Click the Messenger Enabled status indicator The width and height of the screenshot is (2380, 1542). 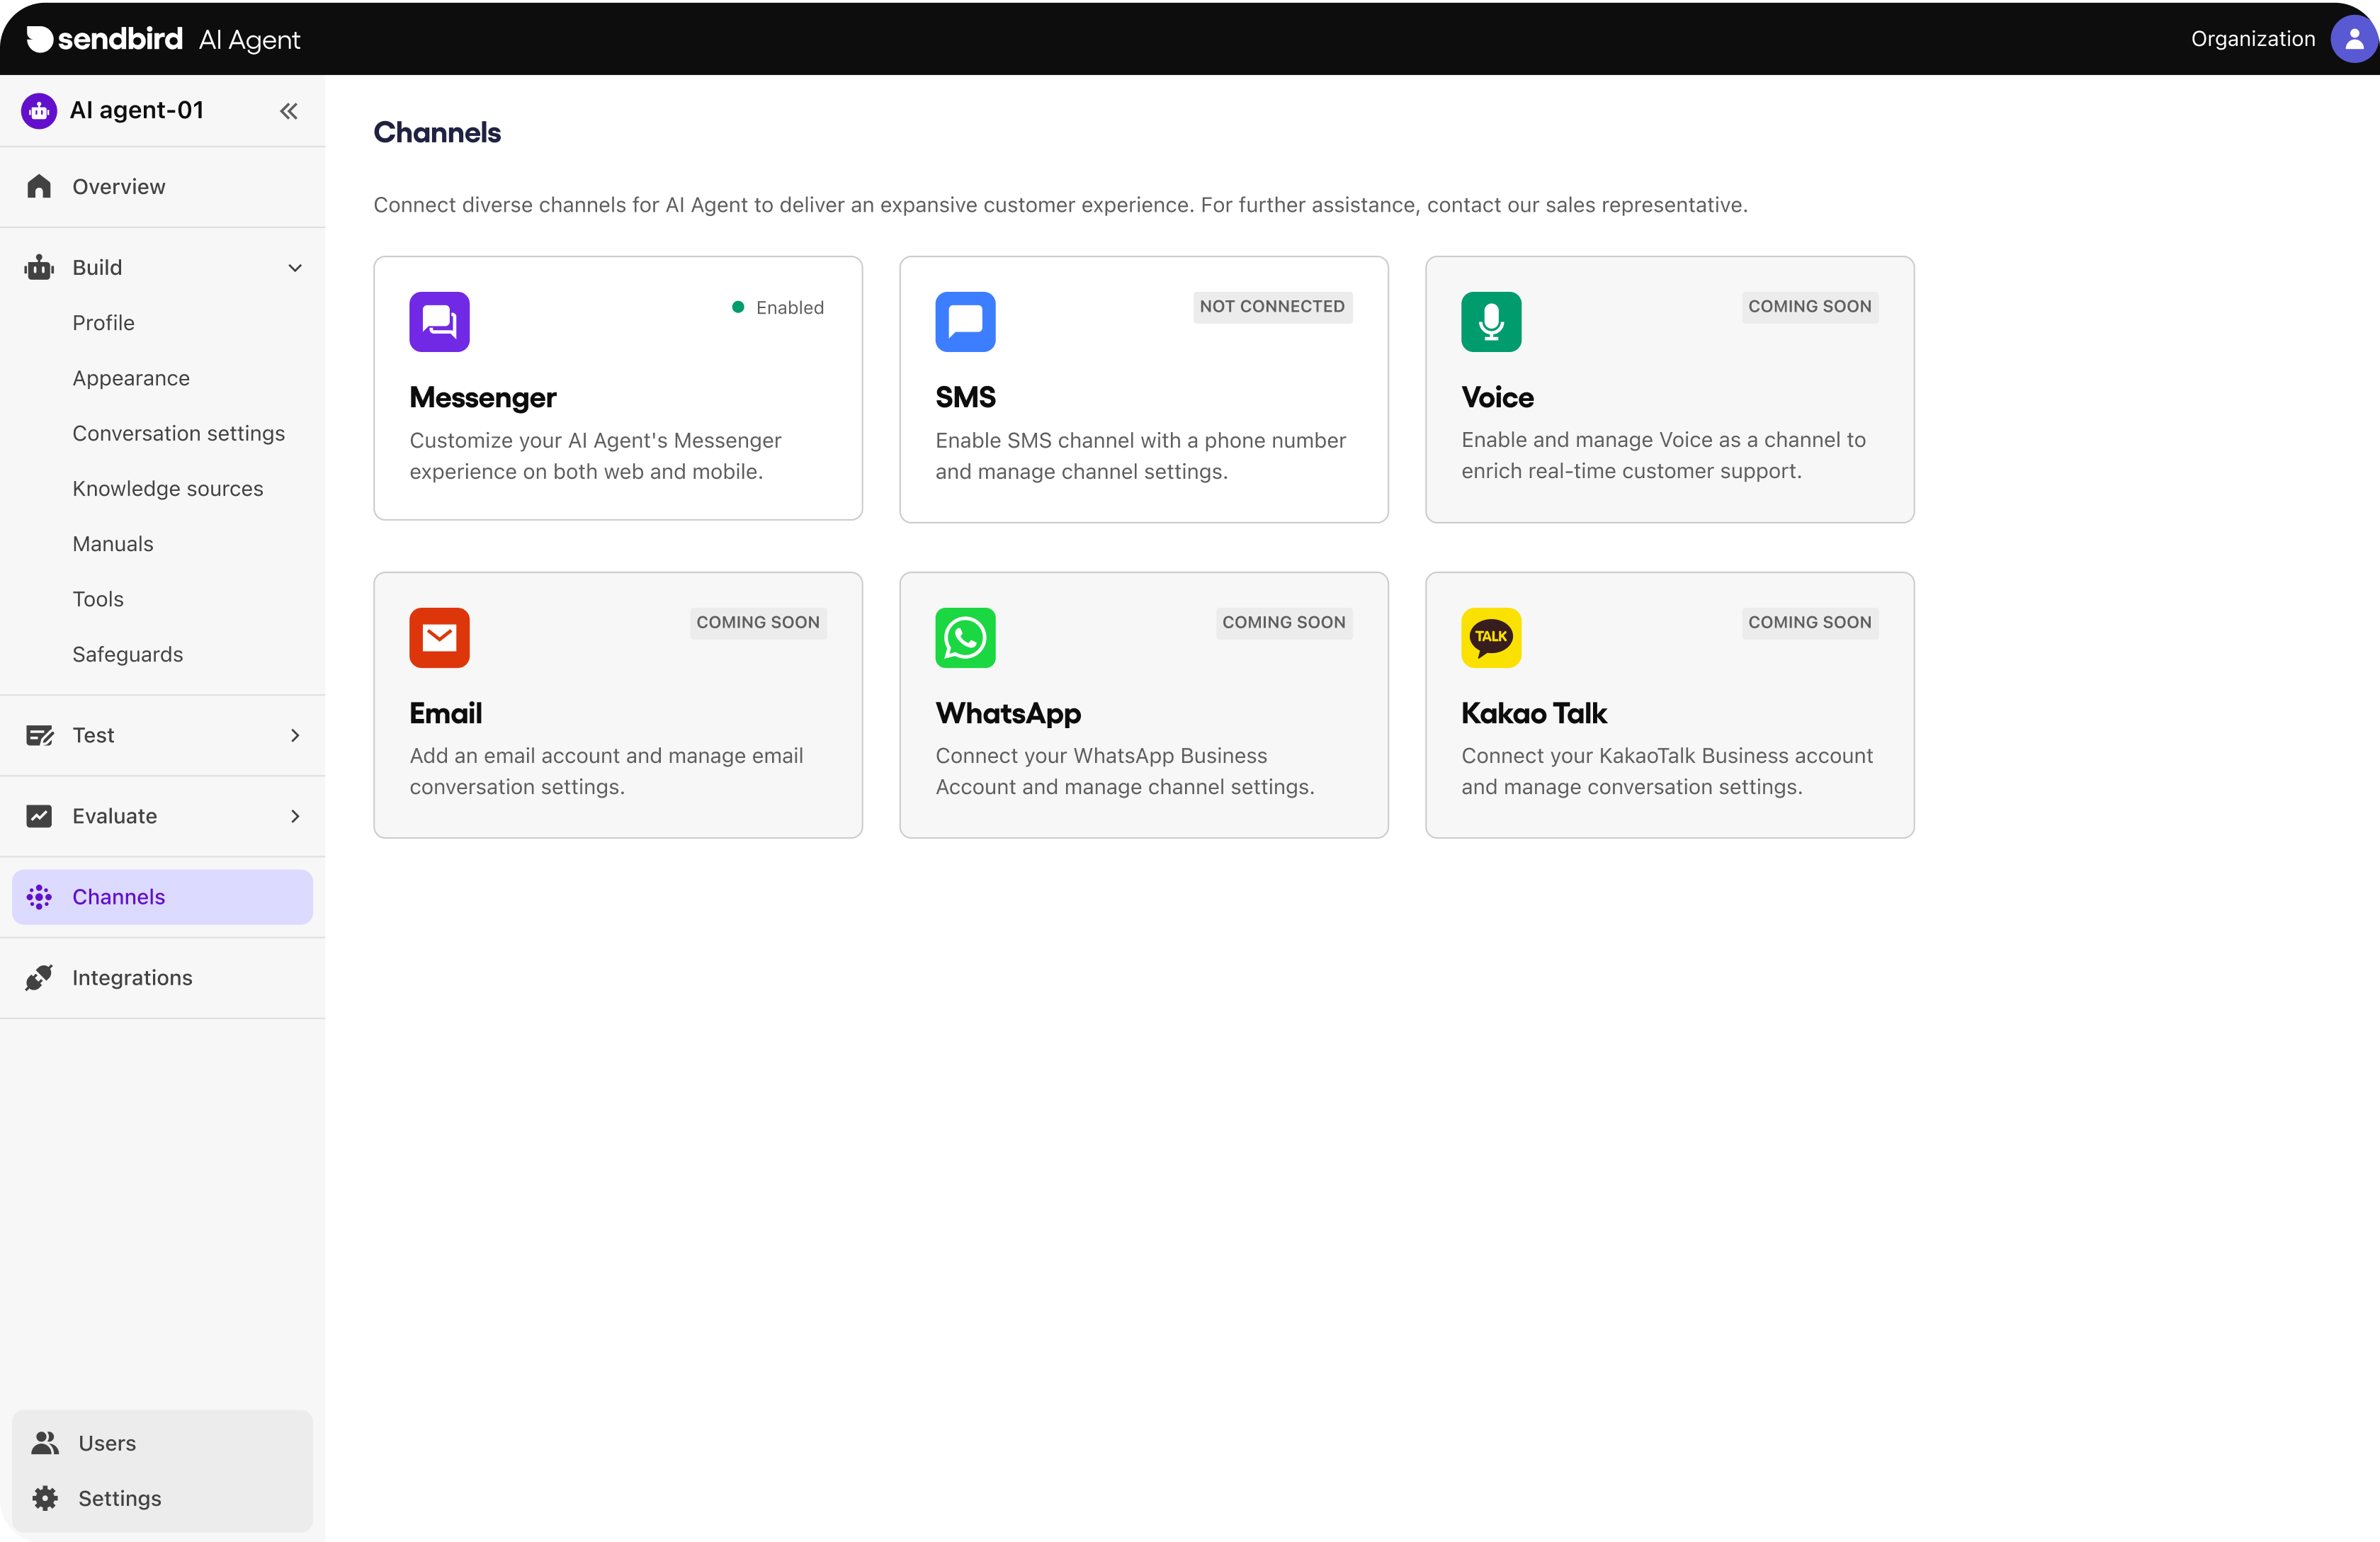pyautogui.click(x=778, y=308)
